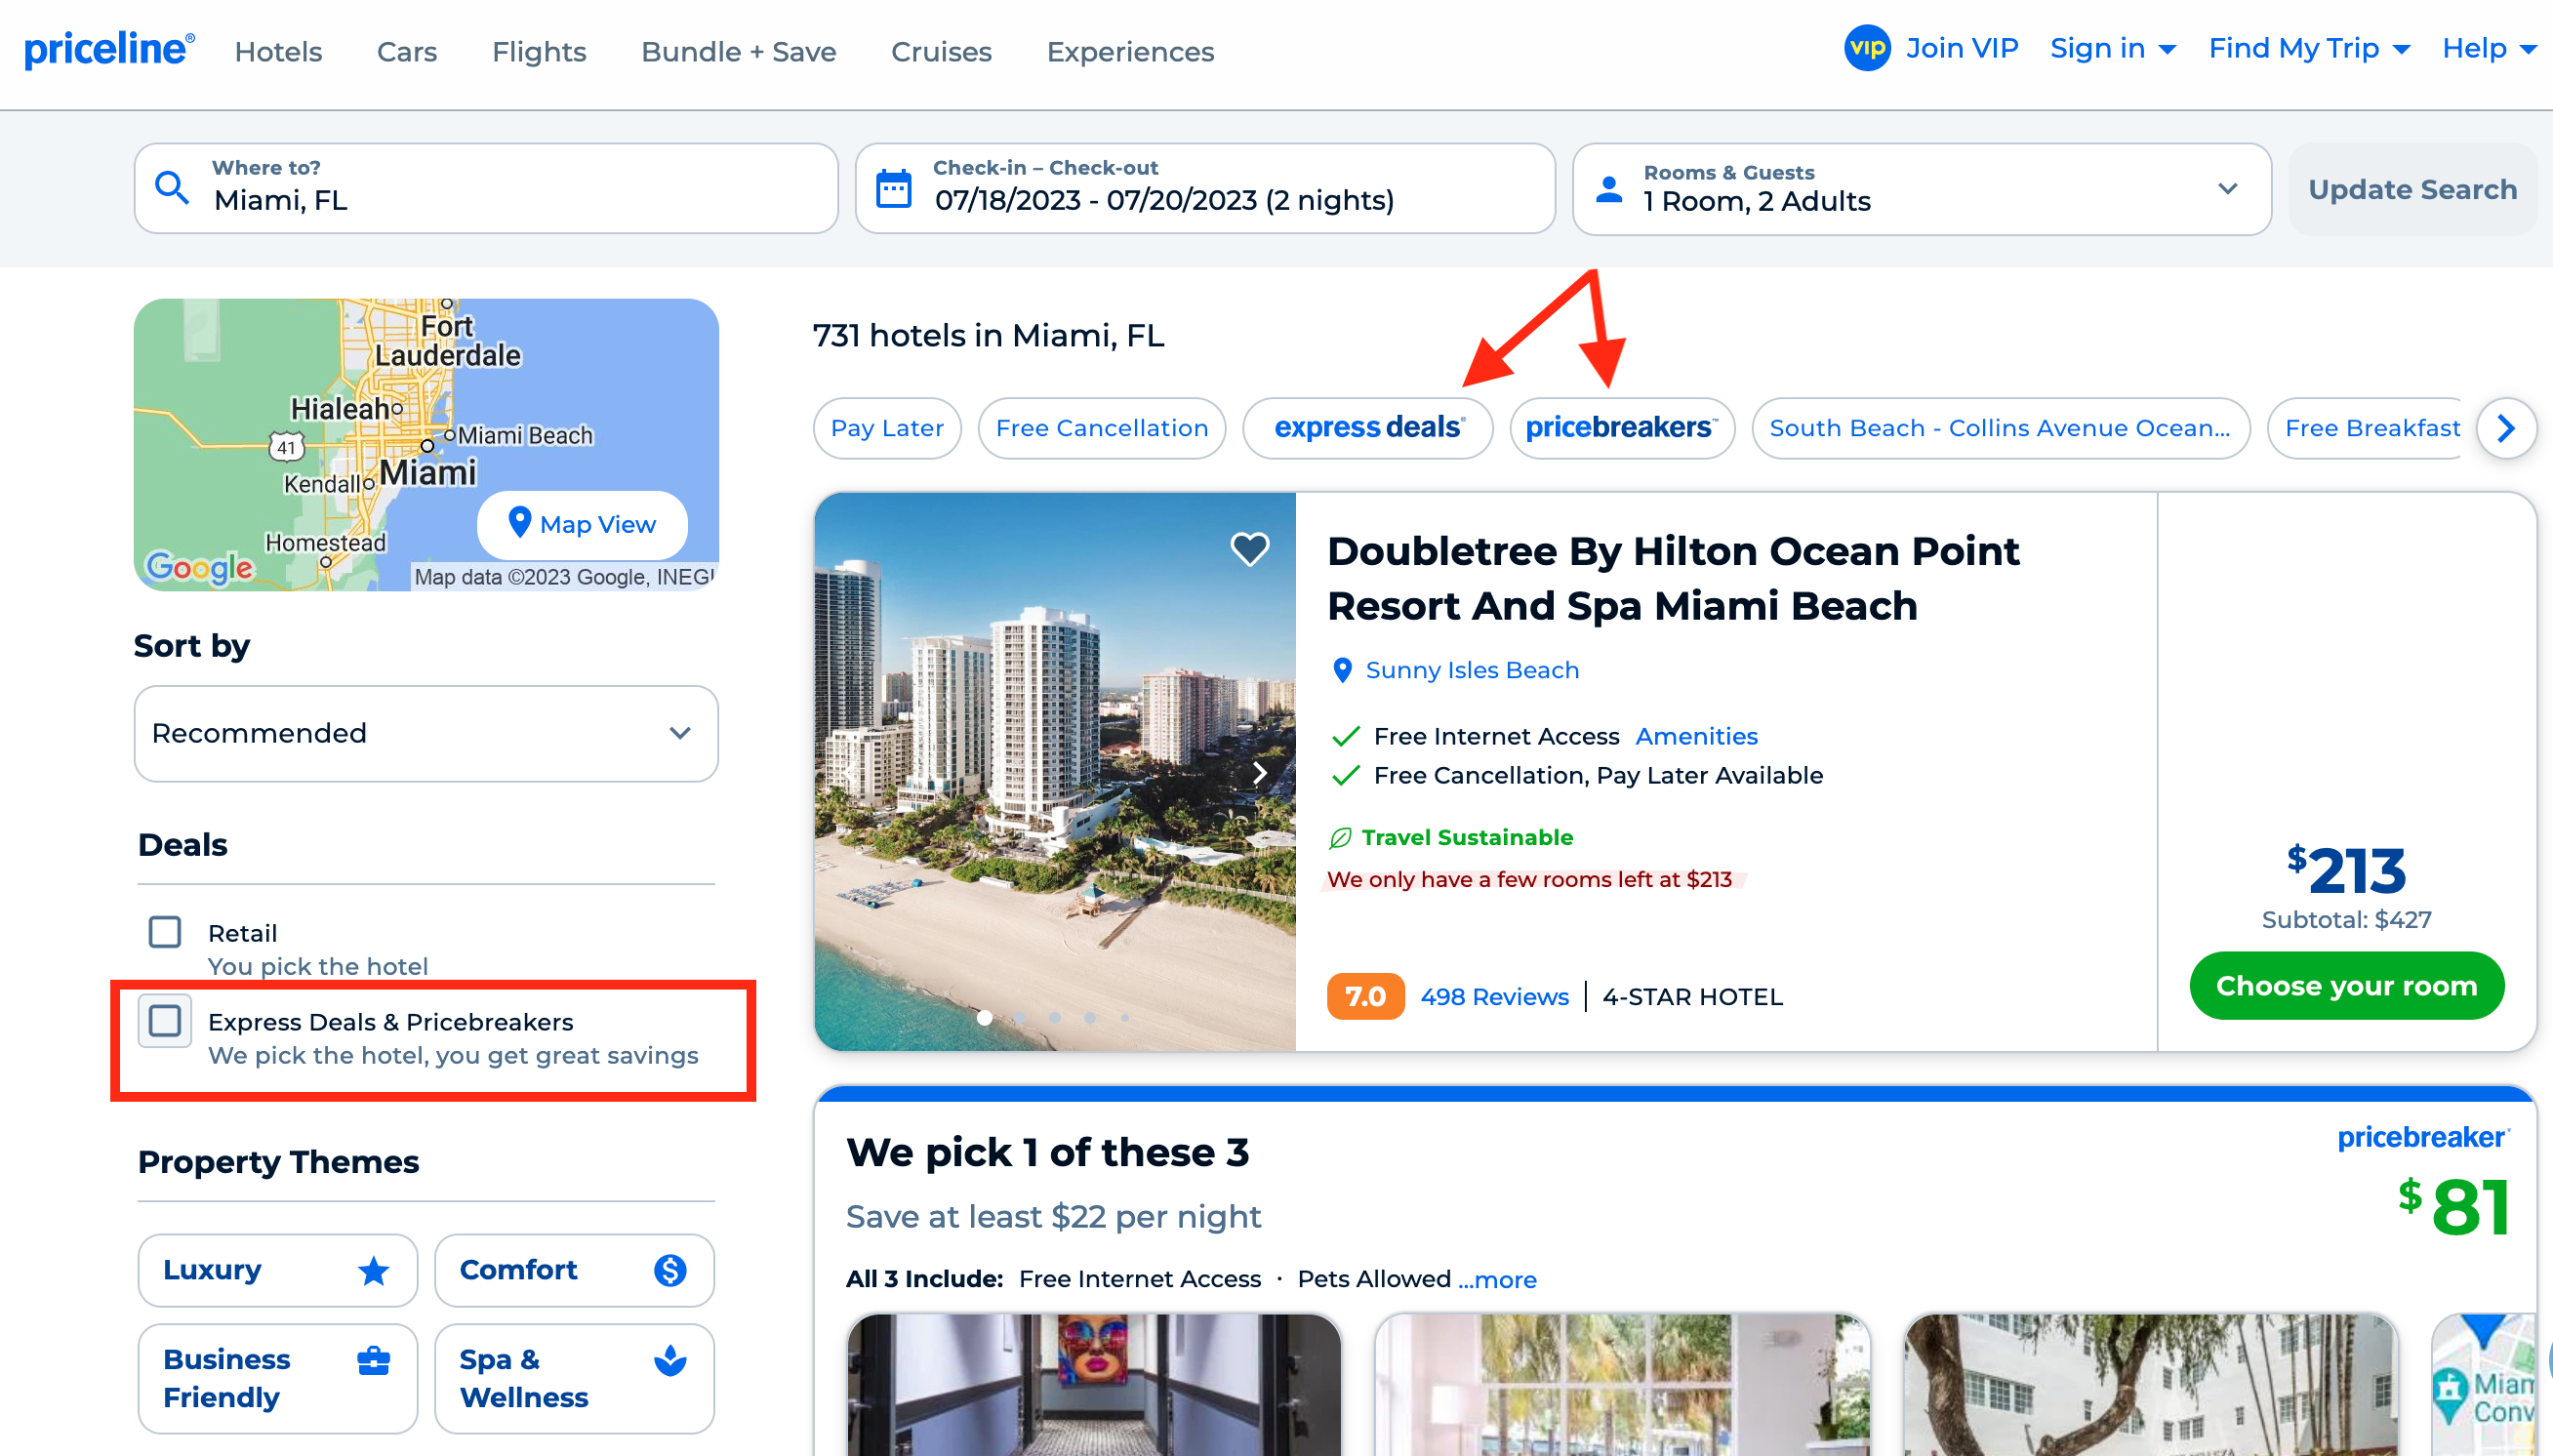Open the Cars menu item
This screenshot has height=1456, width=2553.
click(407, 51)
